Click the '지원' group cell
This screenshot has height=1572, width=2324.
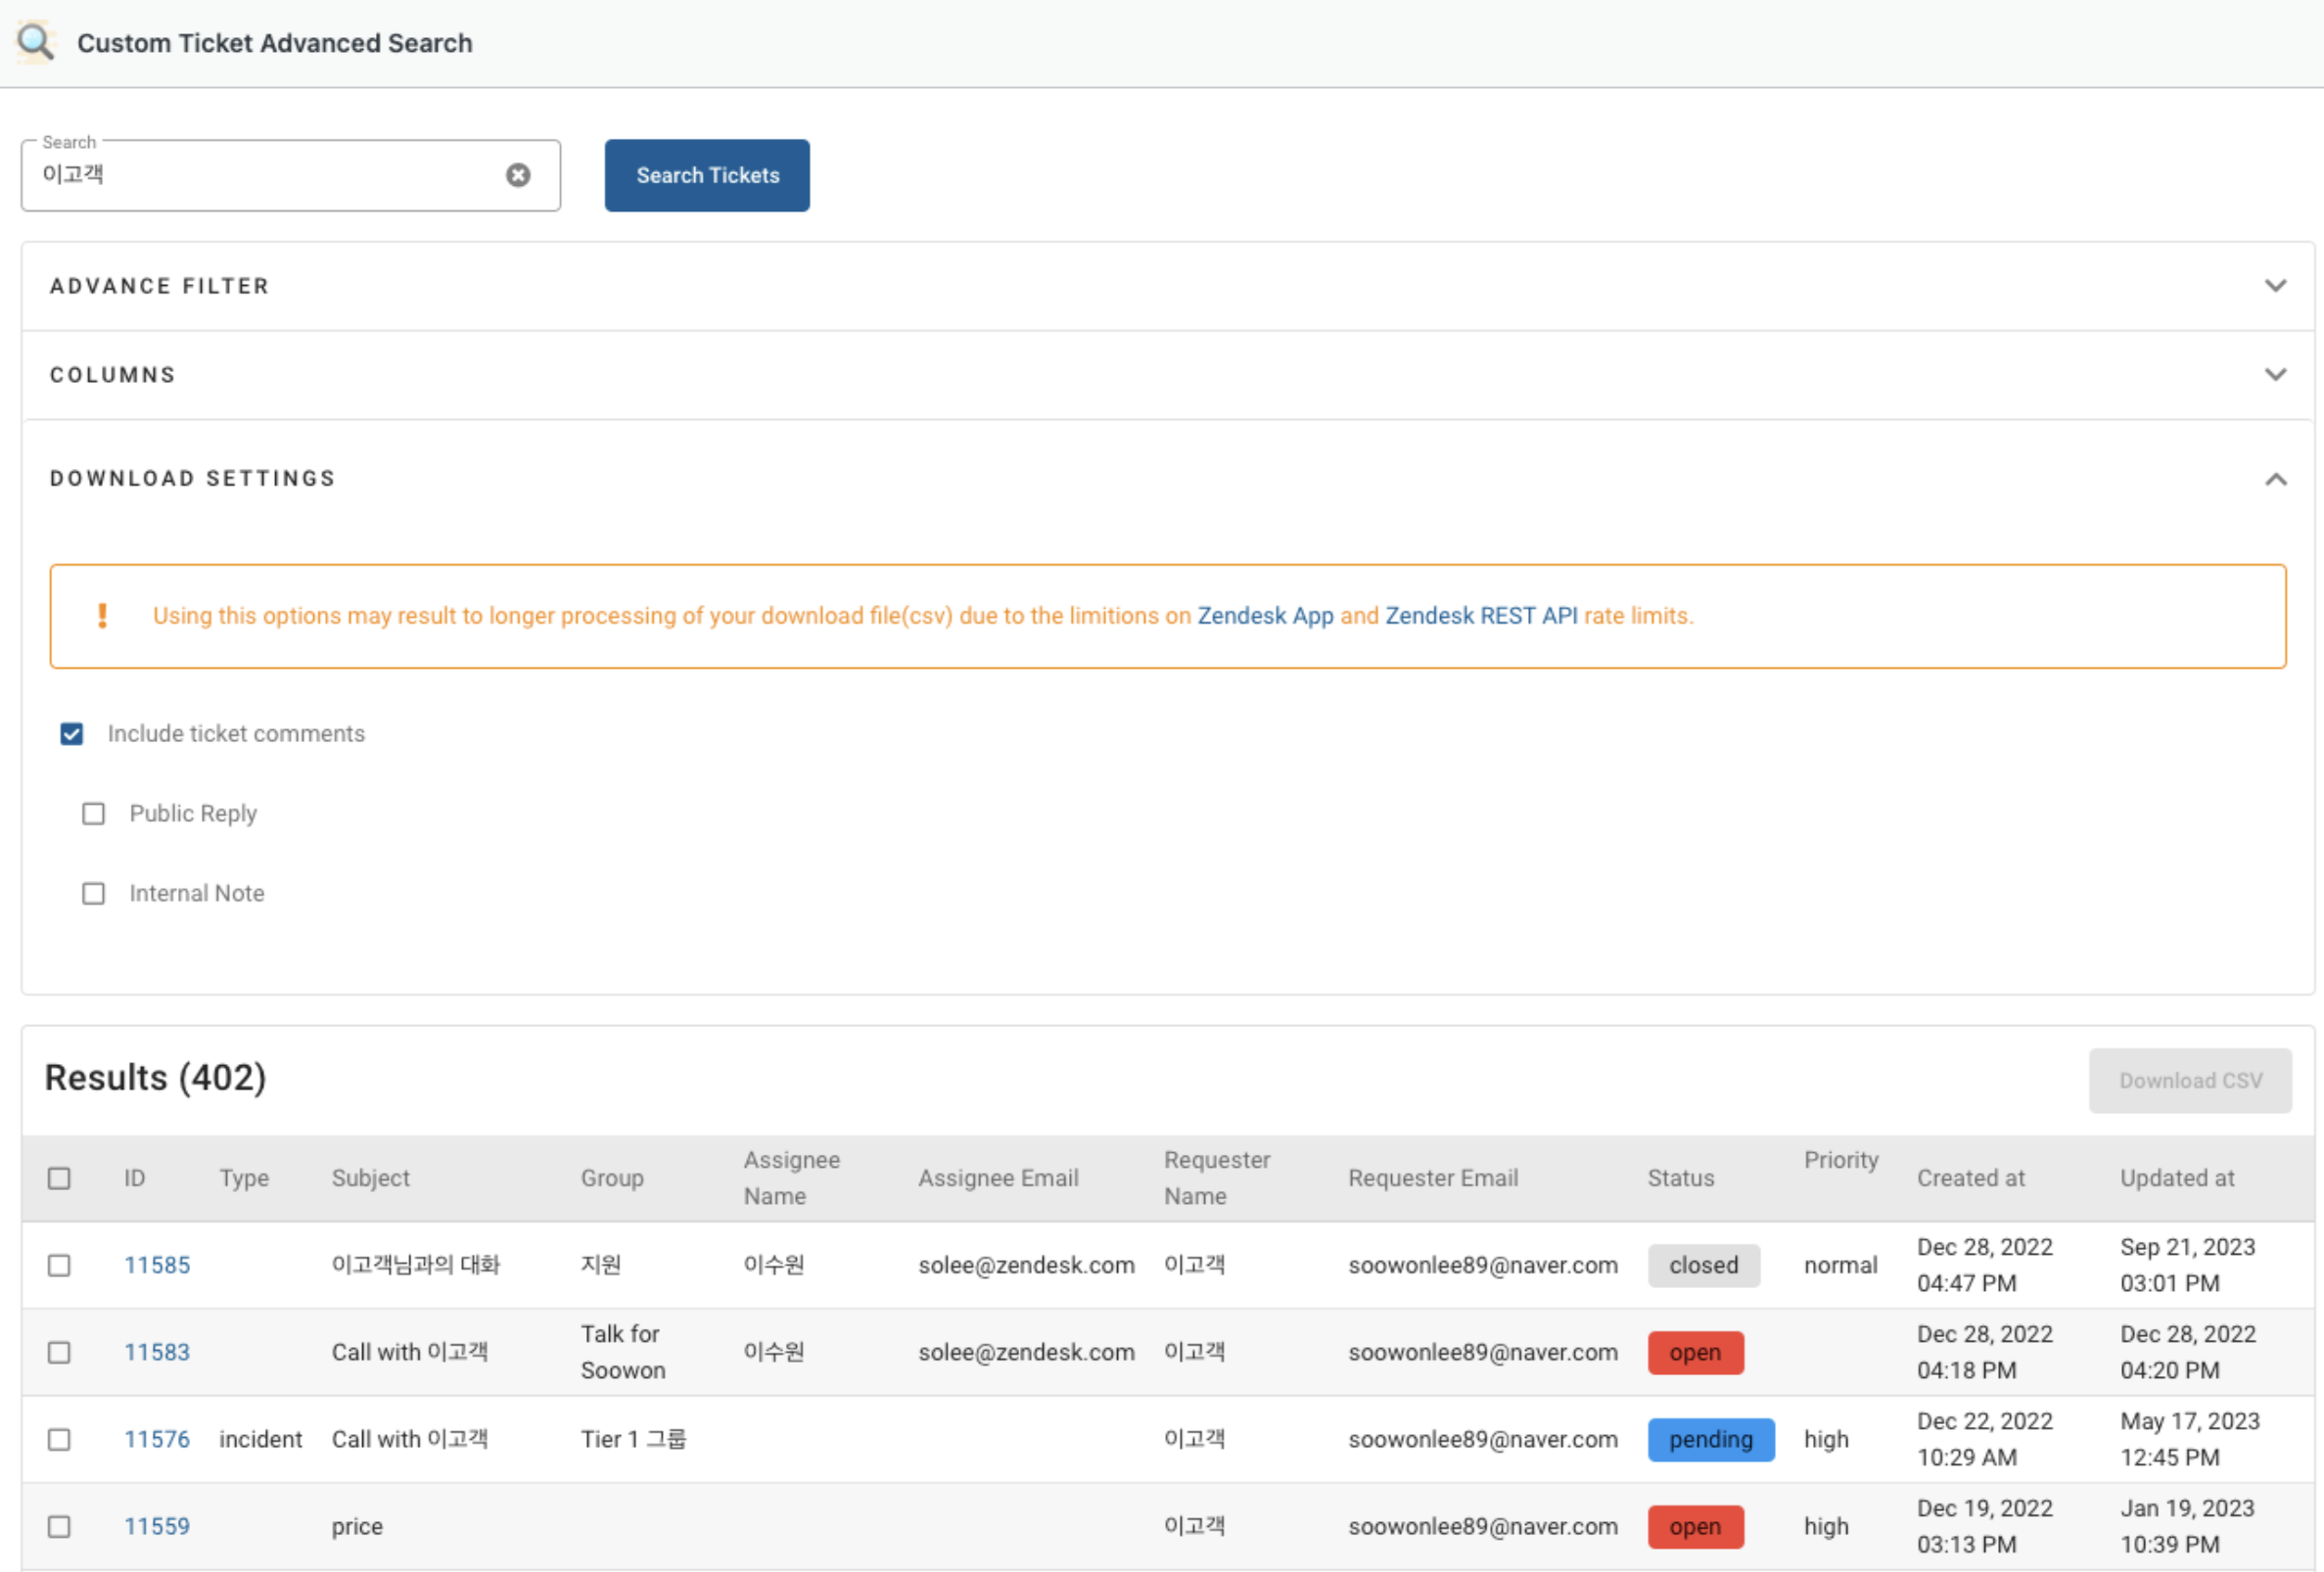(601, 1265)
